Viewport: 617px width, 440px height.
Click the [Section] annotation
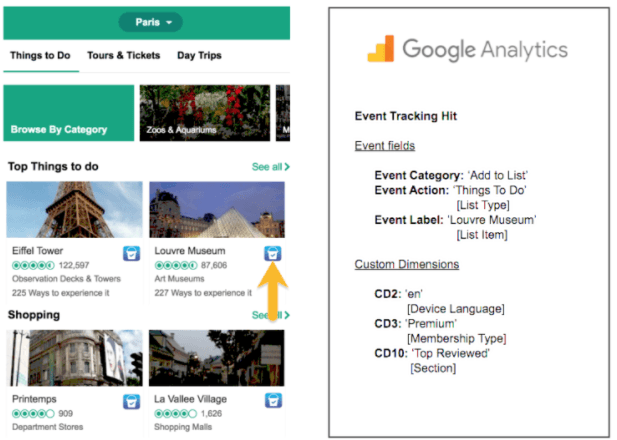coord(433,368)
